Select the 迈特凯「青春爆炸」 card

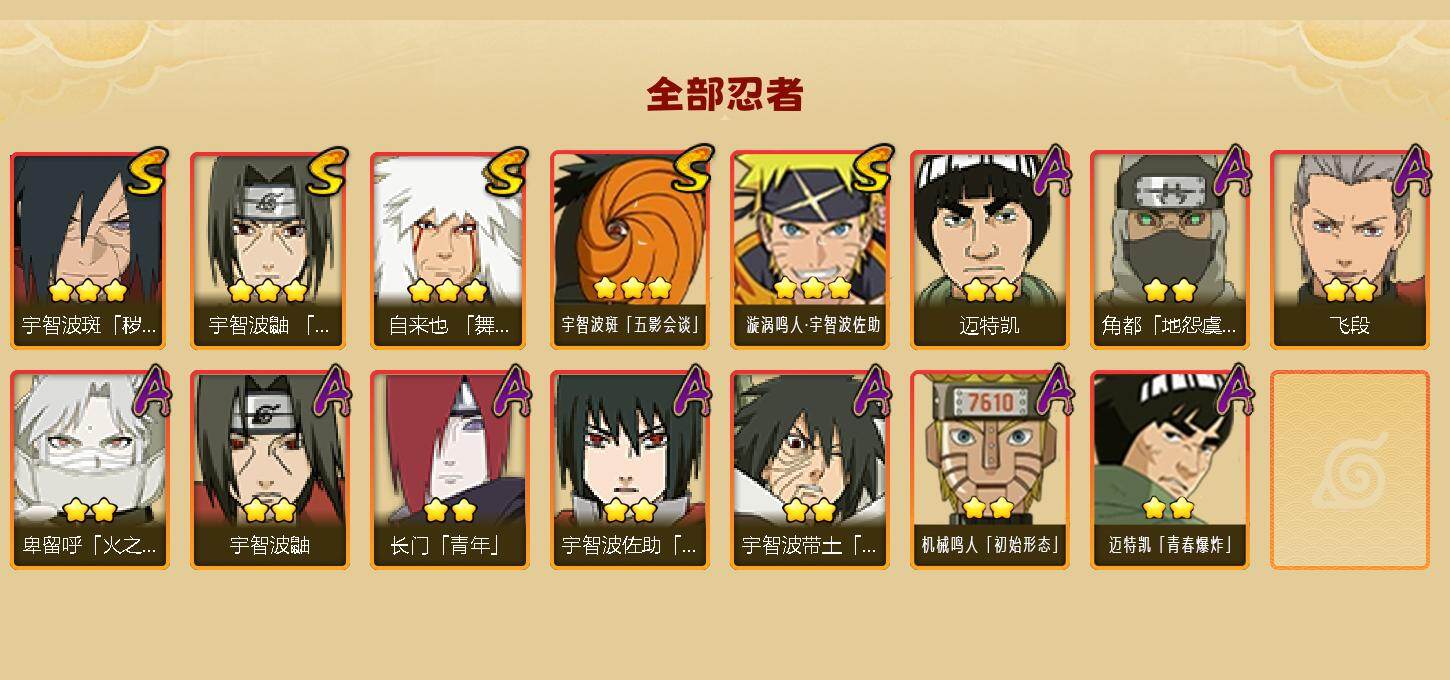tap(1169, 470)
